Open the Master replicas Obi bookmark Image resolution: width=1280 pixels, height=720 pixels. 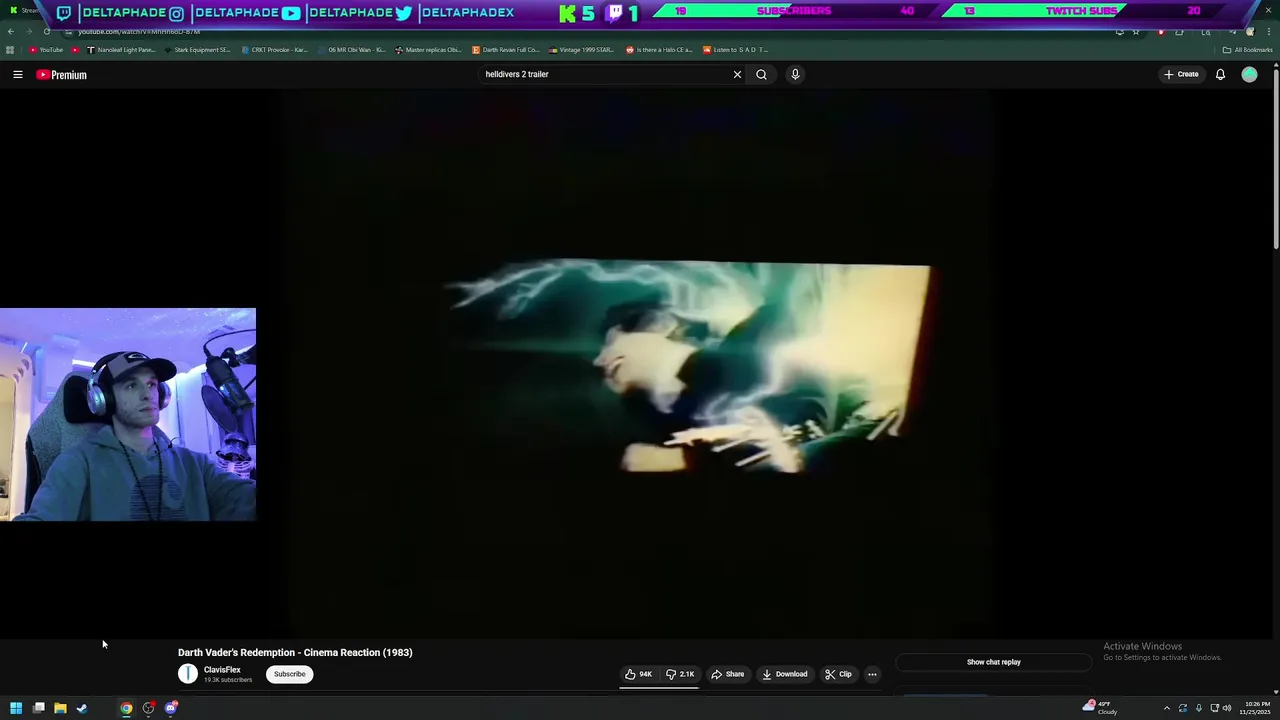429,50
